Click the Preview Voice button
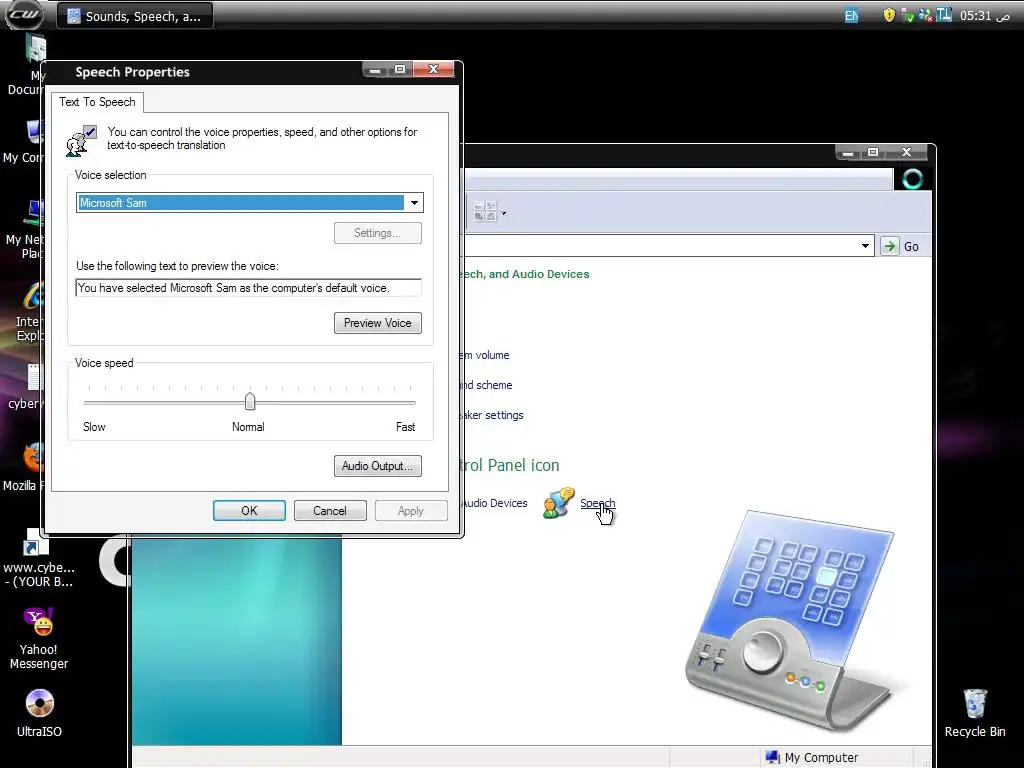 [377, 323]
